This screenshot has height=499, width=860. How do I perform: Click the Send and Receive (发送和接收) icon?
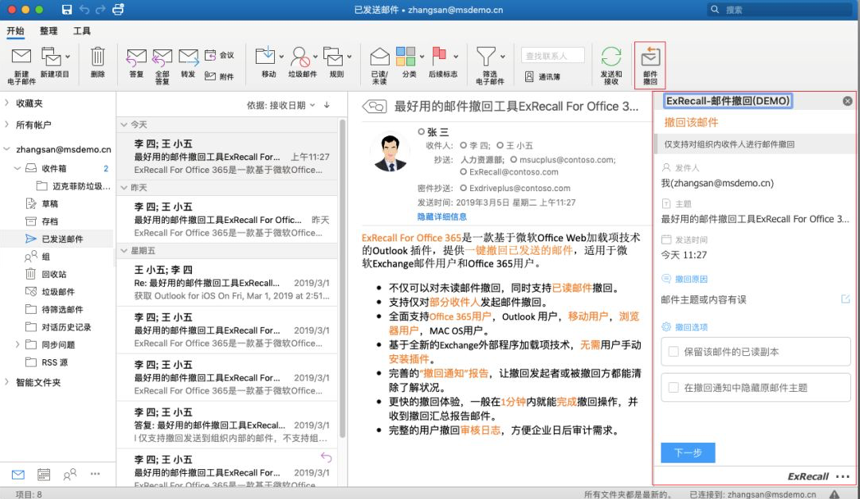click(x=611, y=56)
